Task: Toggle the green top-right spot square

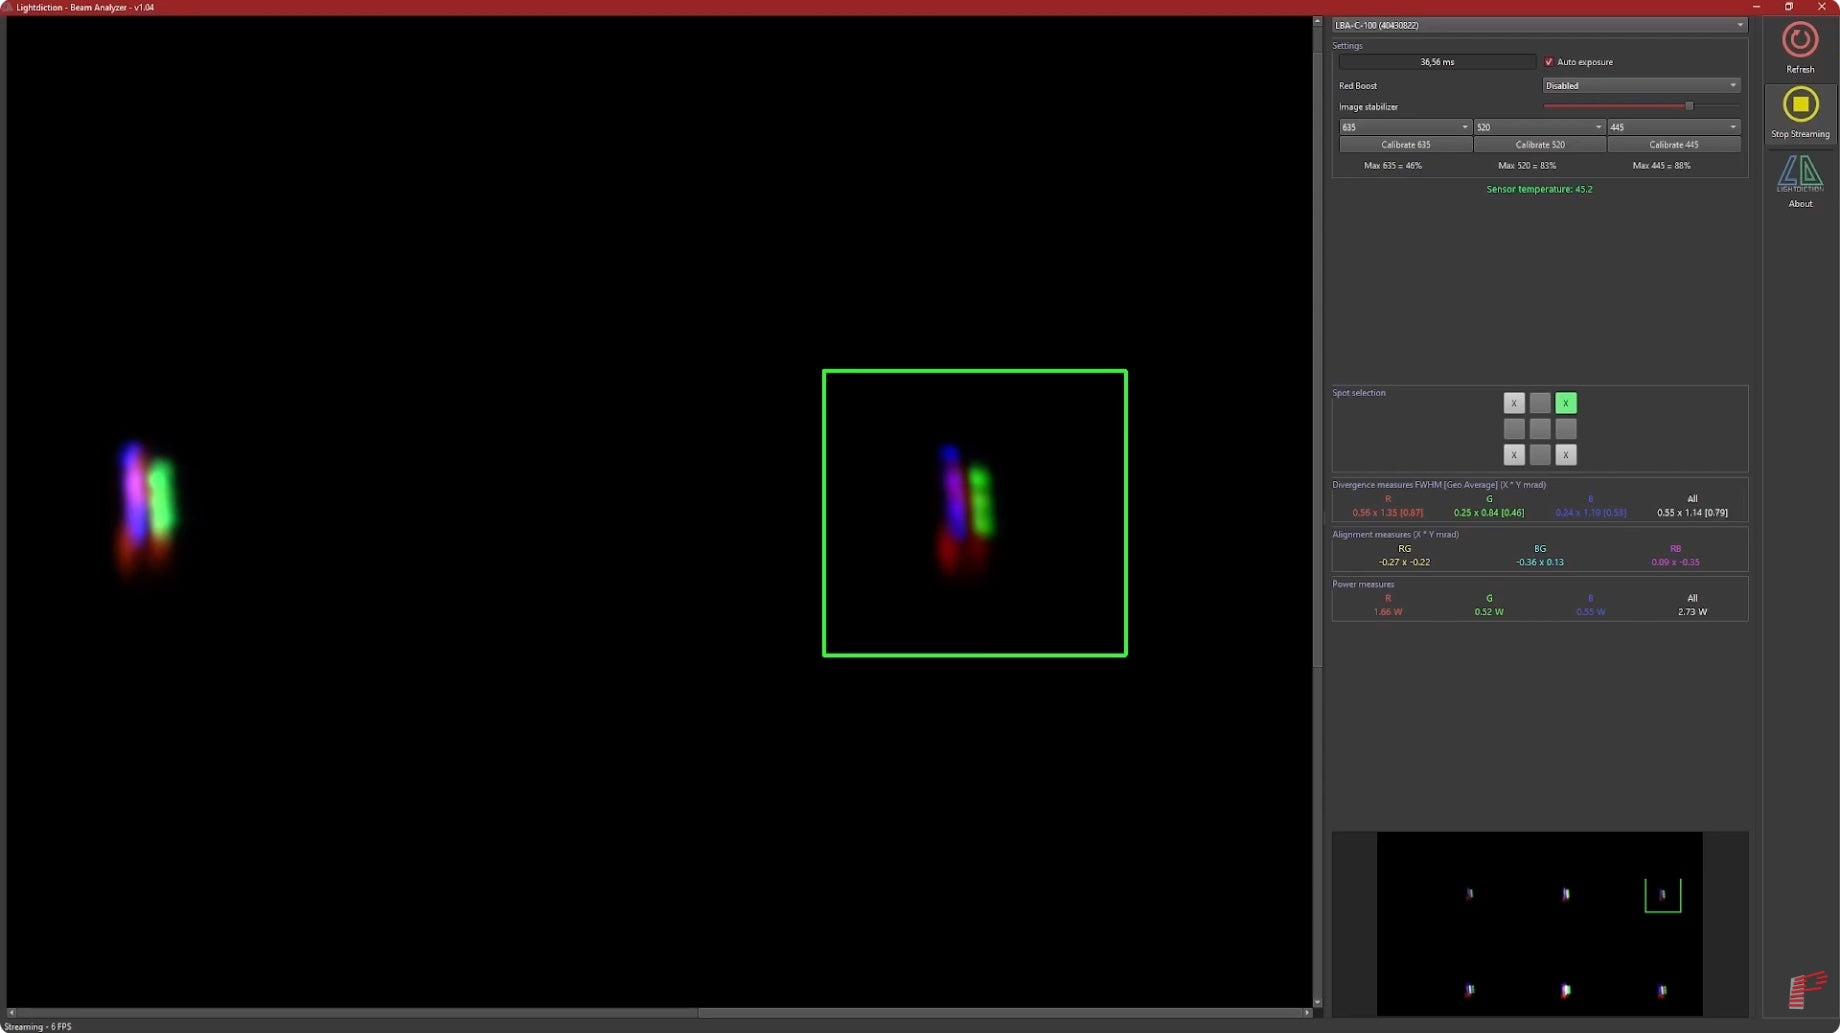Action: click(1566, 403)
